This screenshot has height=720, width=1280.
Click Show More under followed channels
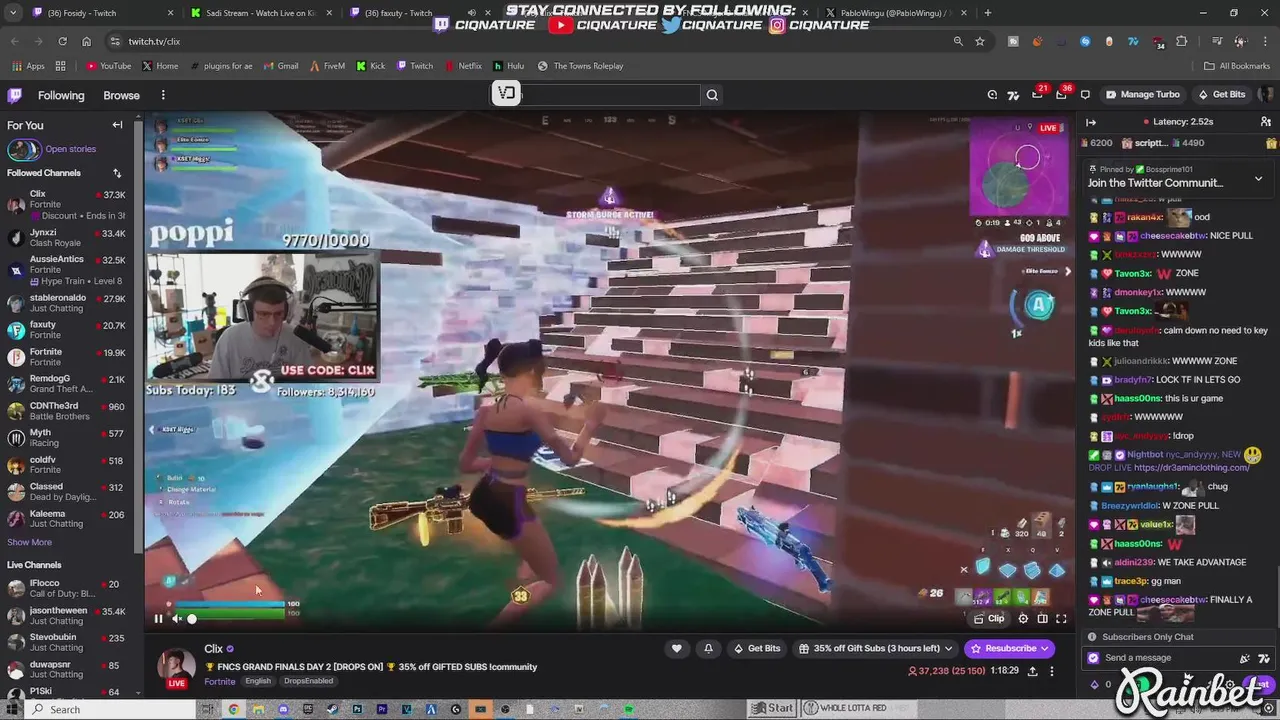[x=29, y=542]
